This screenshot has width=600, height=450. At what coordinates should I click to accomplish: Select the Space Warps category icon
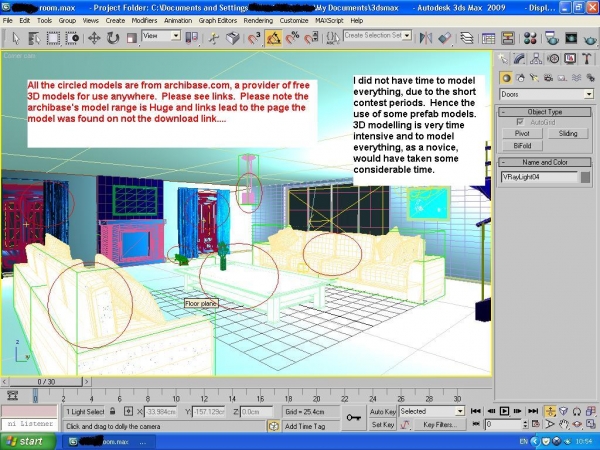pos(576,78)
